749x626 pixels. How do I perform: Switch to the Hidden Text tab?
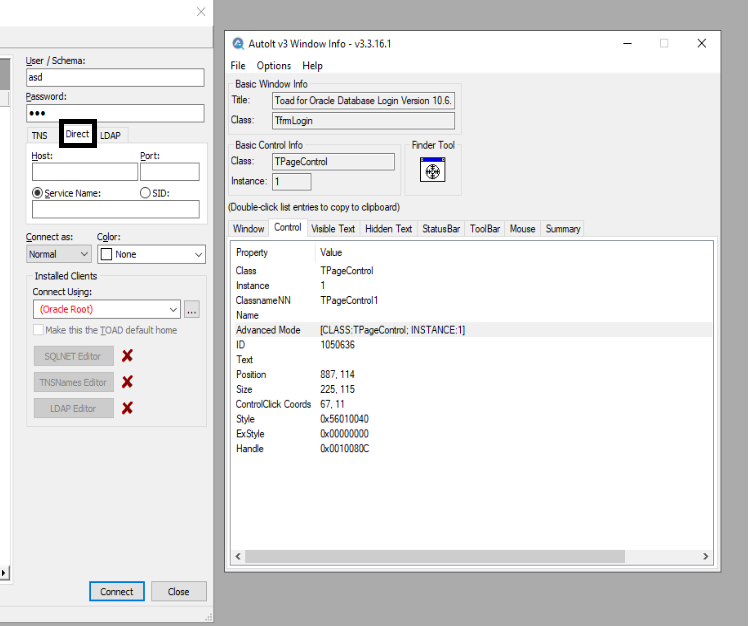pos(388,229)
